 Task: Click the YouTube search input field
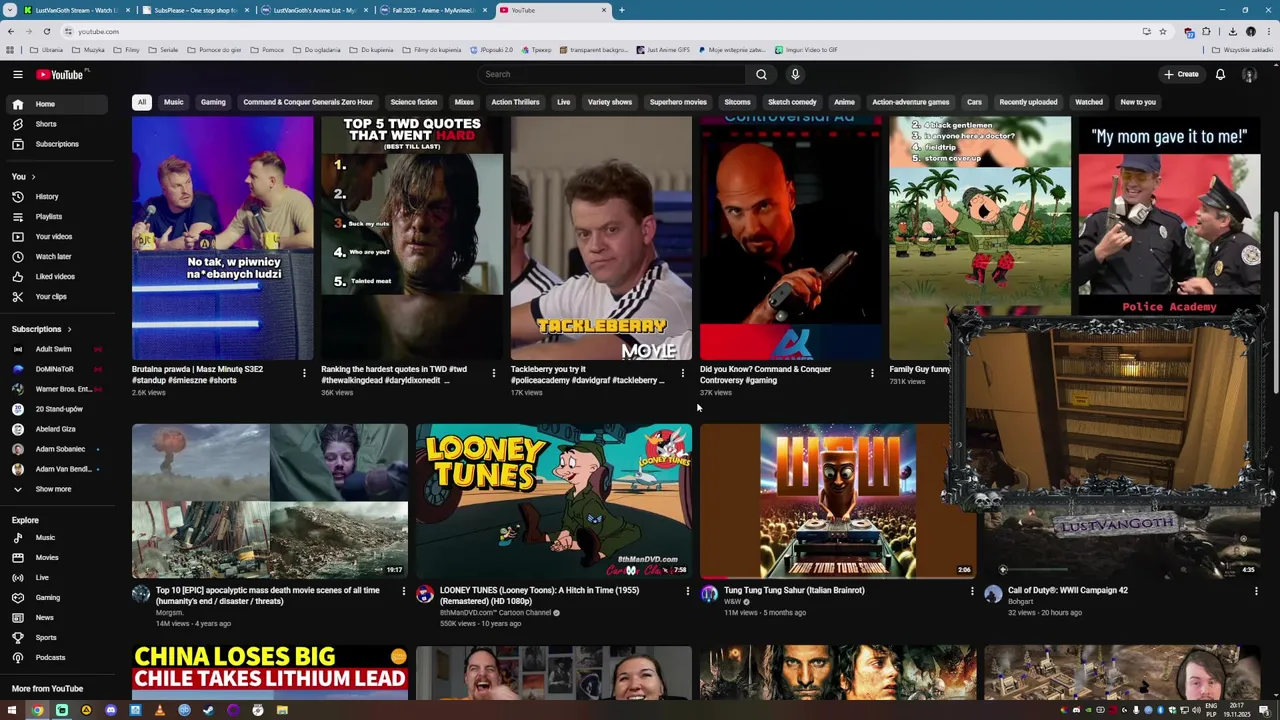(612, 74)
